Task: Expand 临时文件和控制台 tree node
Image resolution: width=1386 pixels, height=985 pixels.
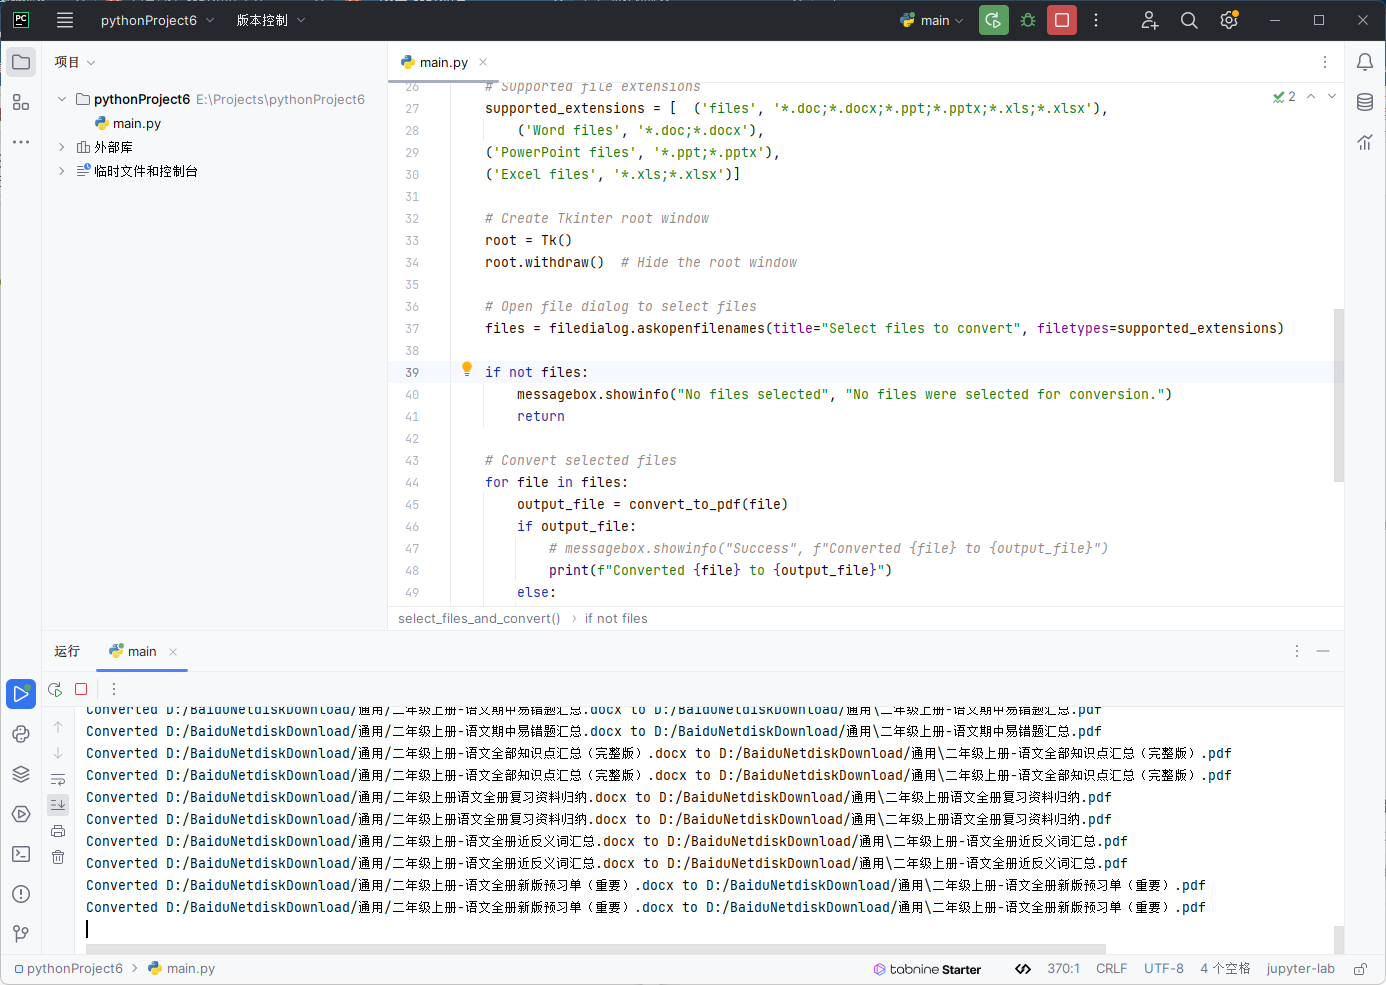Action: [62, 171]
